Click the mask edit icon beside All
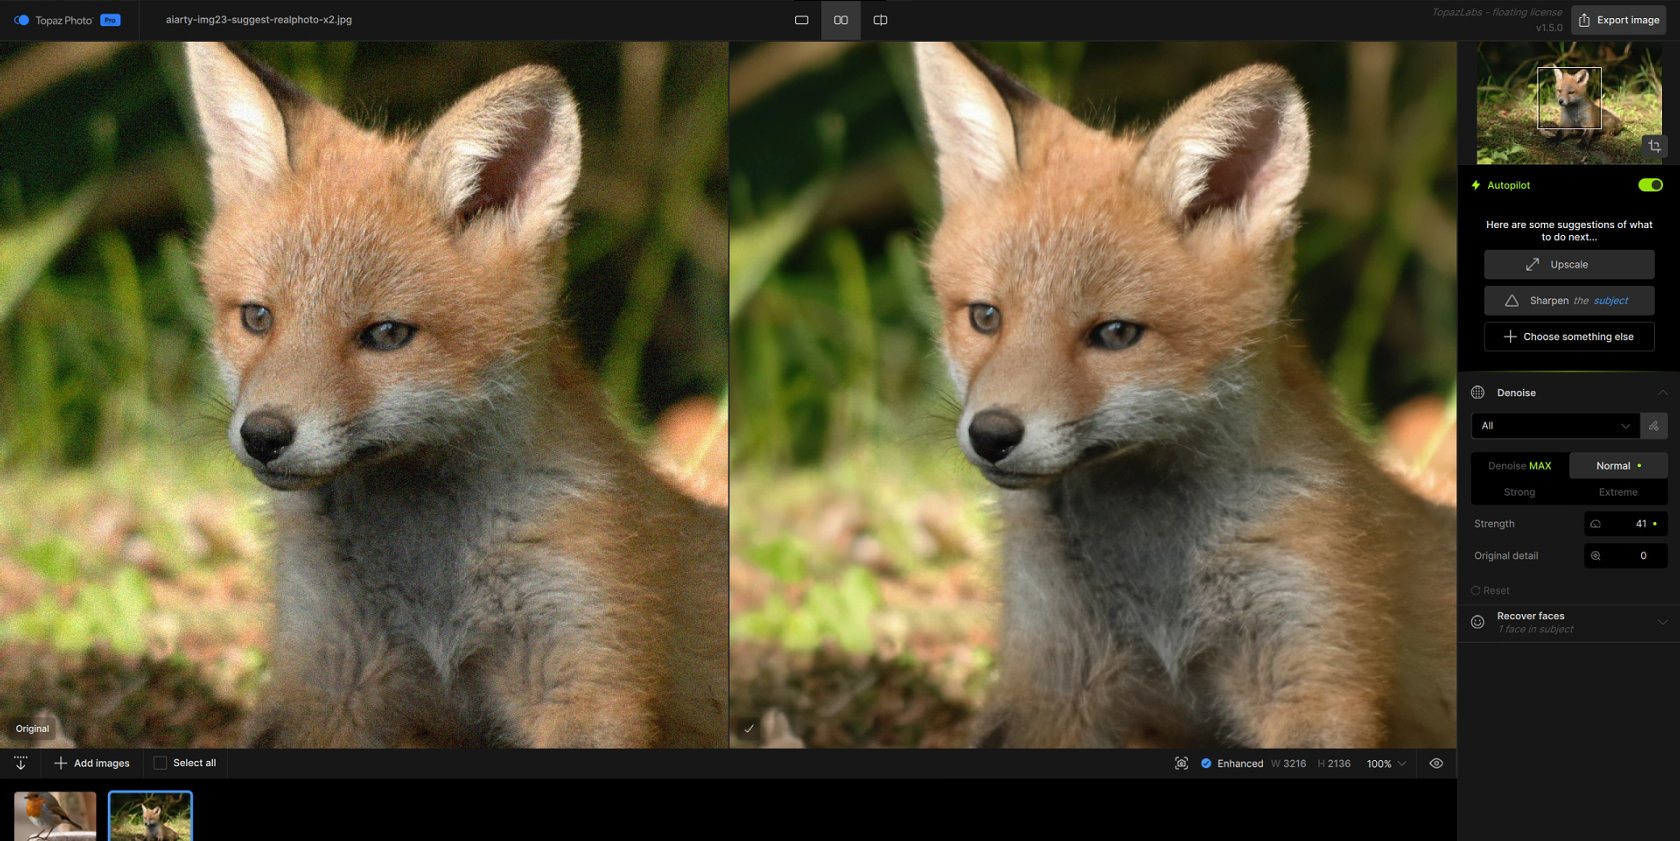The width and height of the screenshot is (1680, 841). point(1654,426)
